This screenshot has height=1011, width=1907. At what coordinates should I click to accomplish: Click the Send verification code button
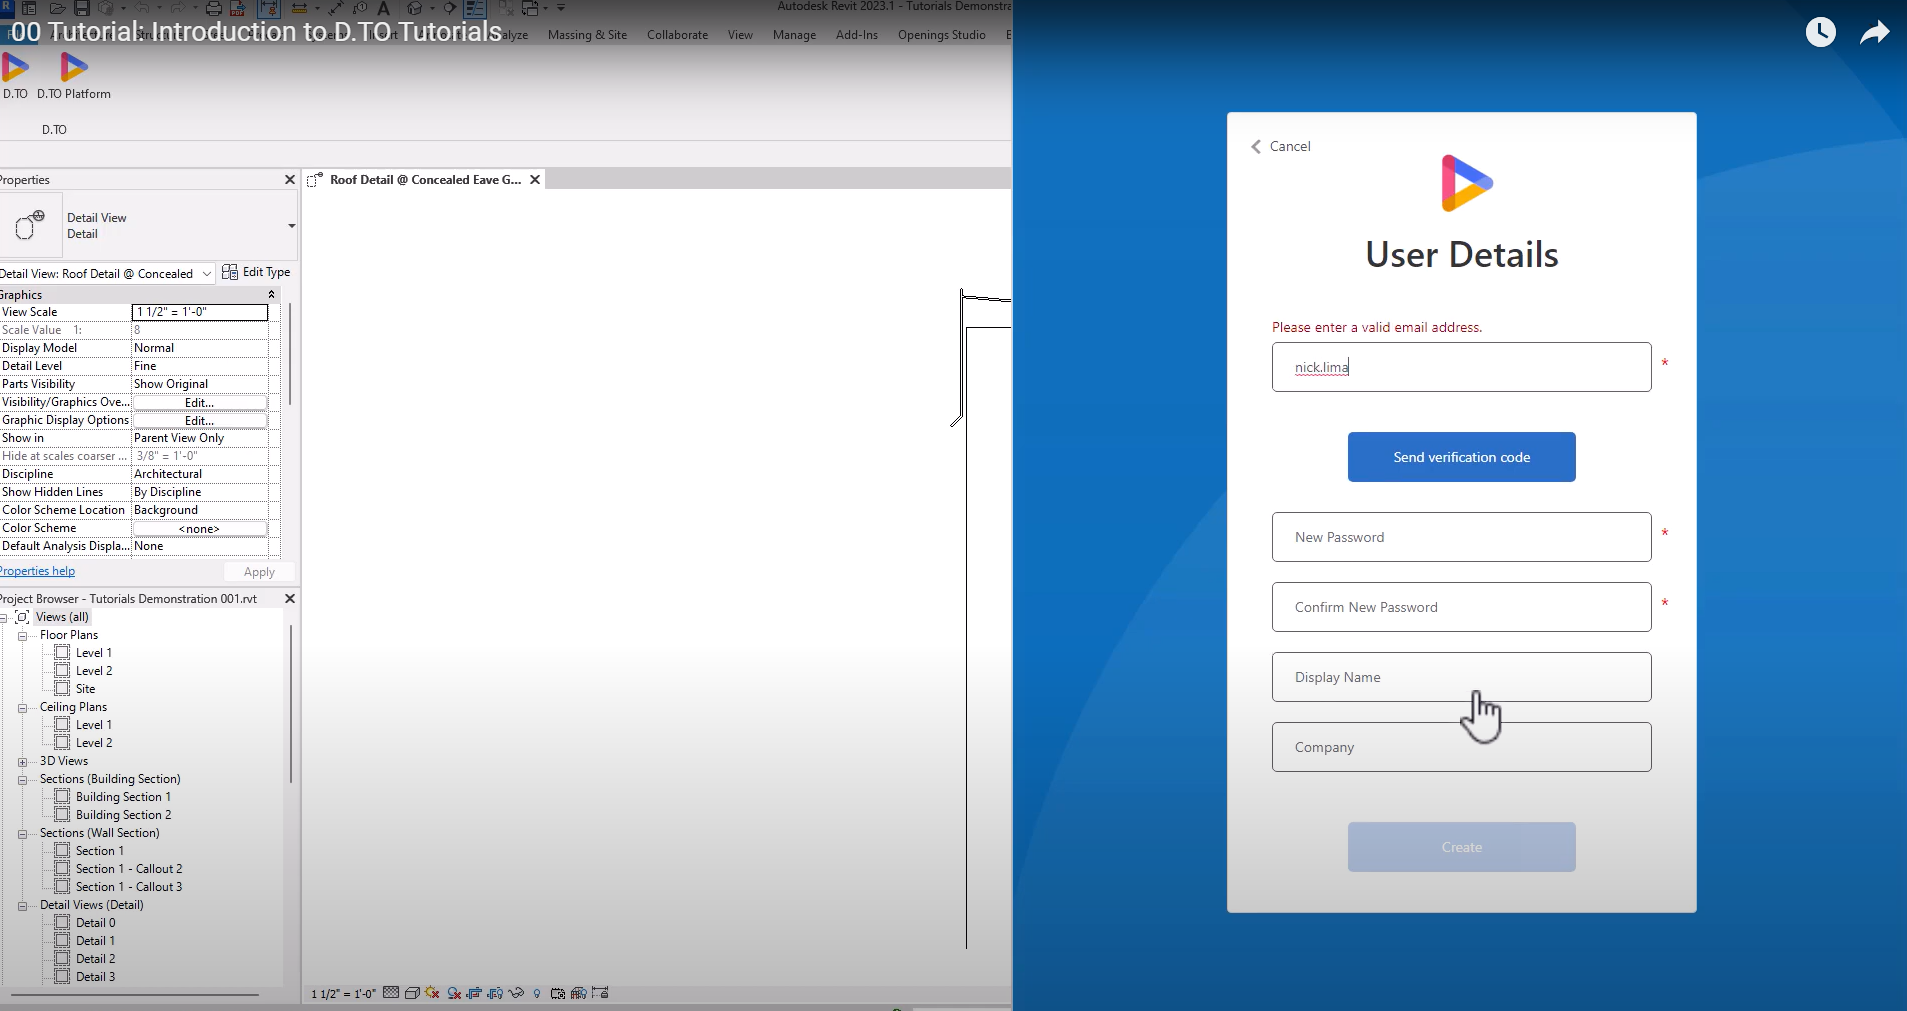[1460, 457]
